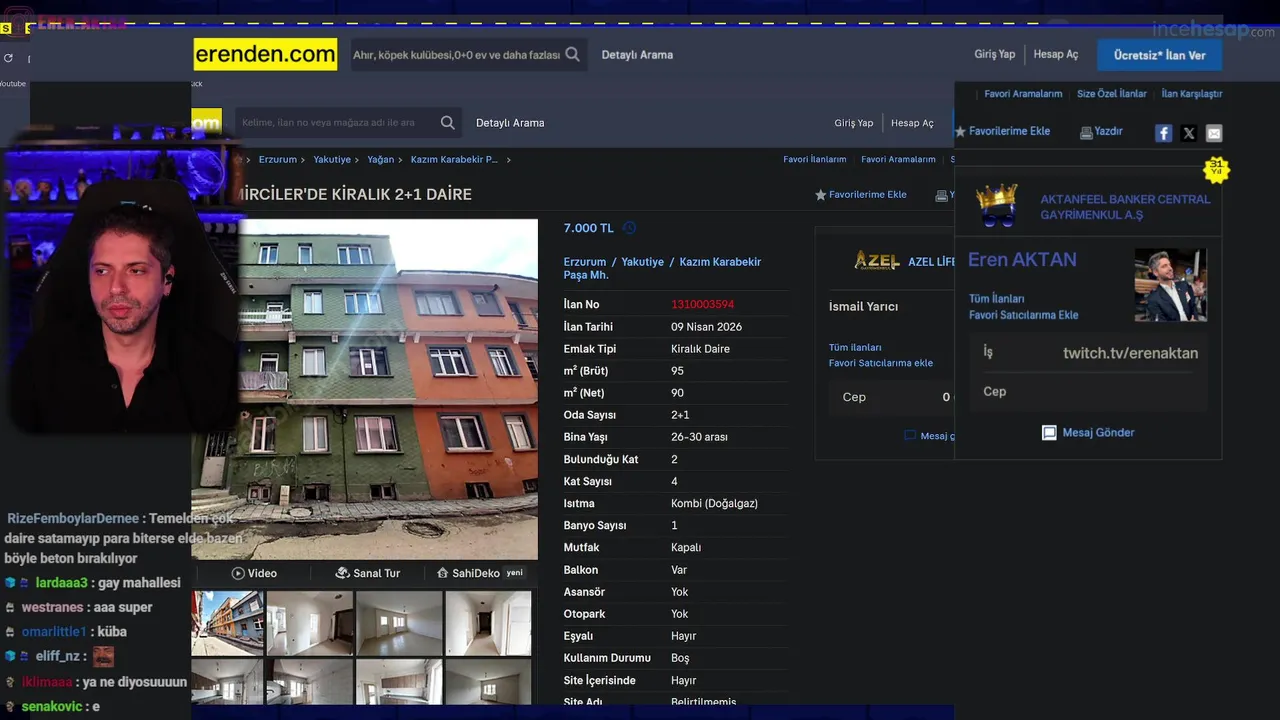This screenshot has width=1280, height=720.
Task: Click Detaylı Arama in the top header
Action: 637,55
